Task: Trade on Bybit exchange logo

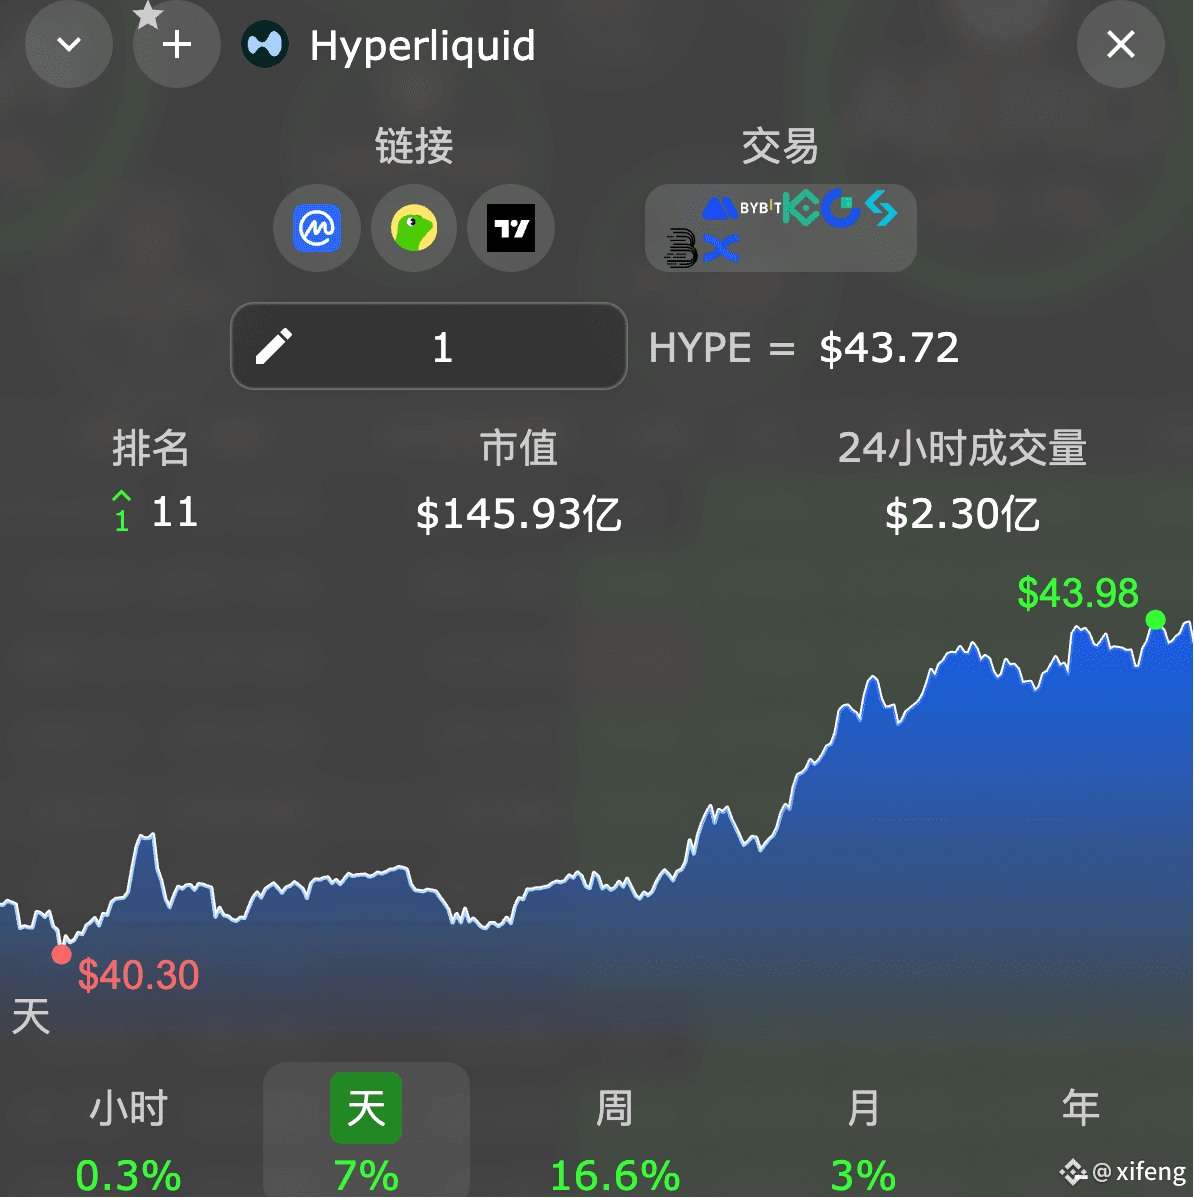Action: pos(760,207)
